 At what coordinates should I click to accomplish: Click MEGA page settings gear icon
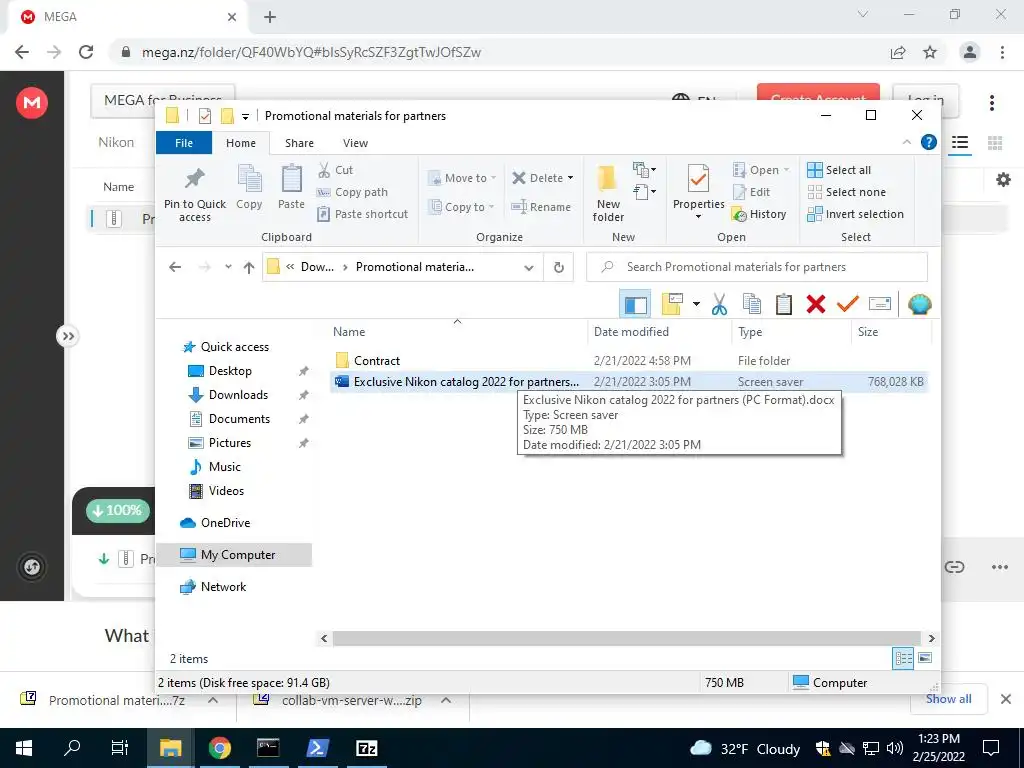coord(1003,180)
